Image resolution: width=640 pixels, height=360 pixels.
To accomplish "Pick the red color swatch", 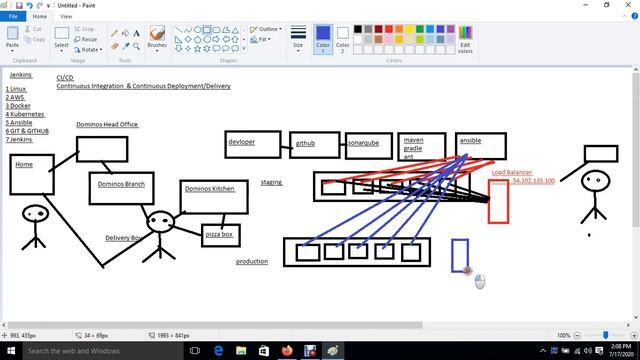I will point(389,29).
